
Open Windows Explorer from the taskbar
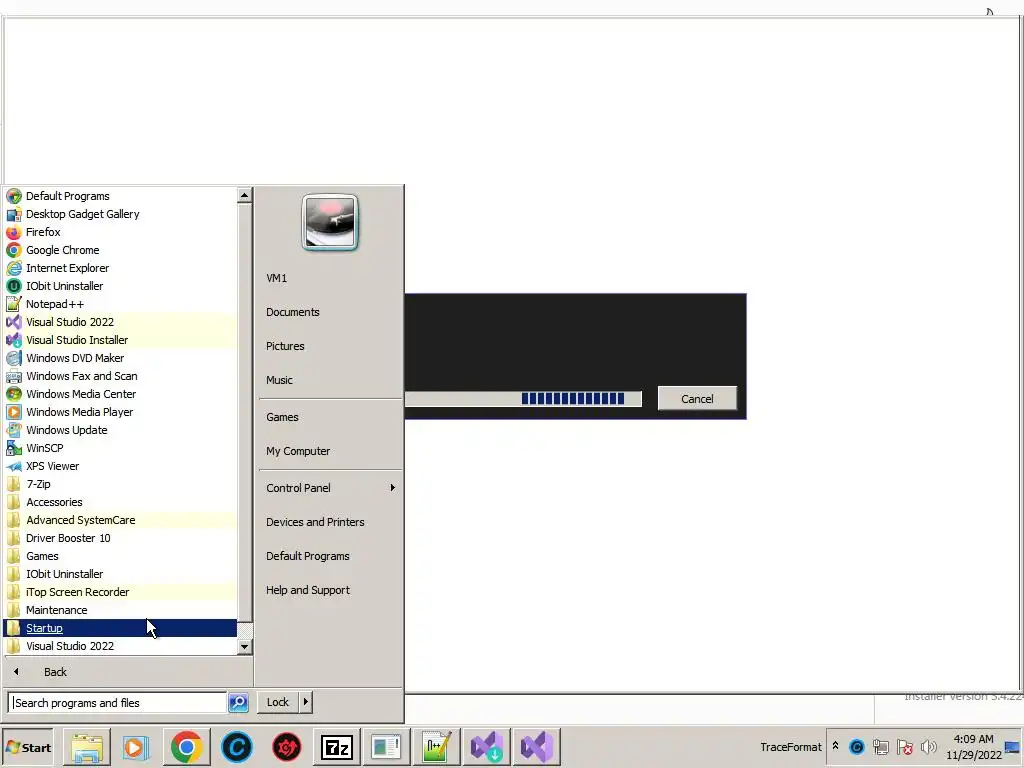coord(86,747)
